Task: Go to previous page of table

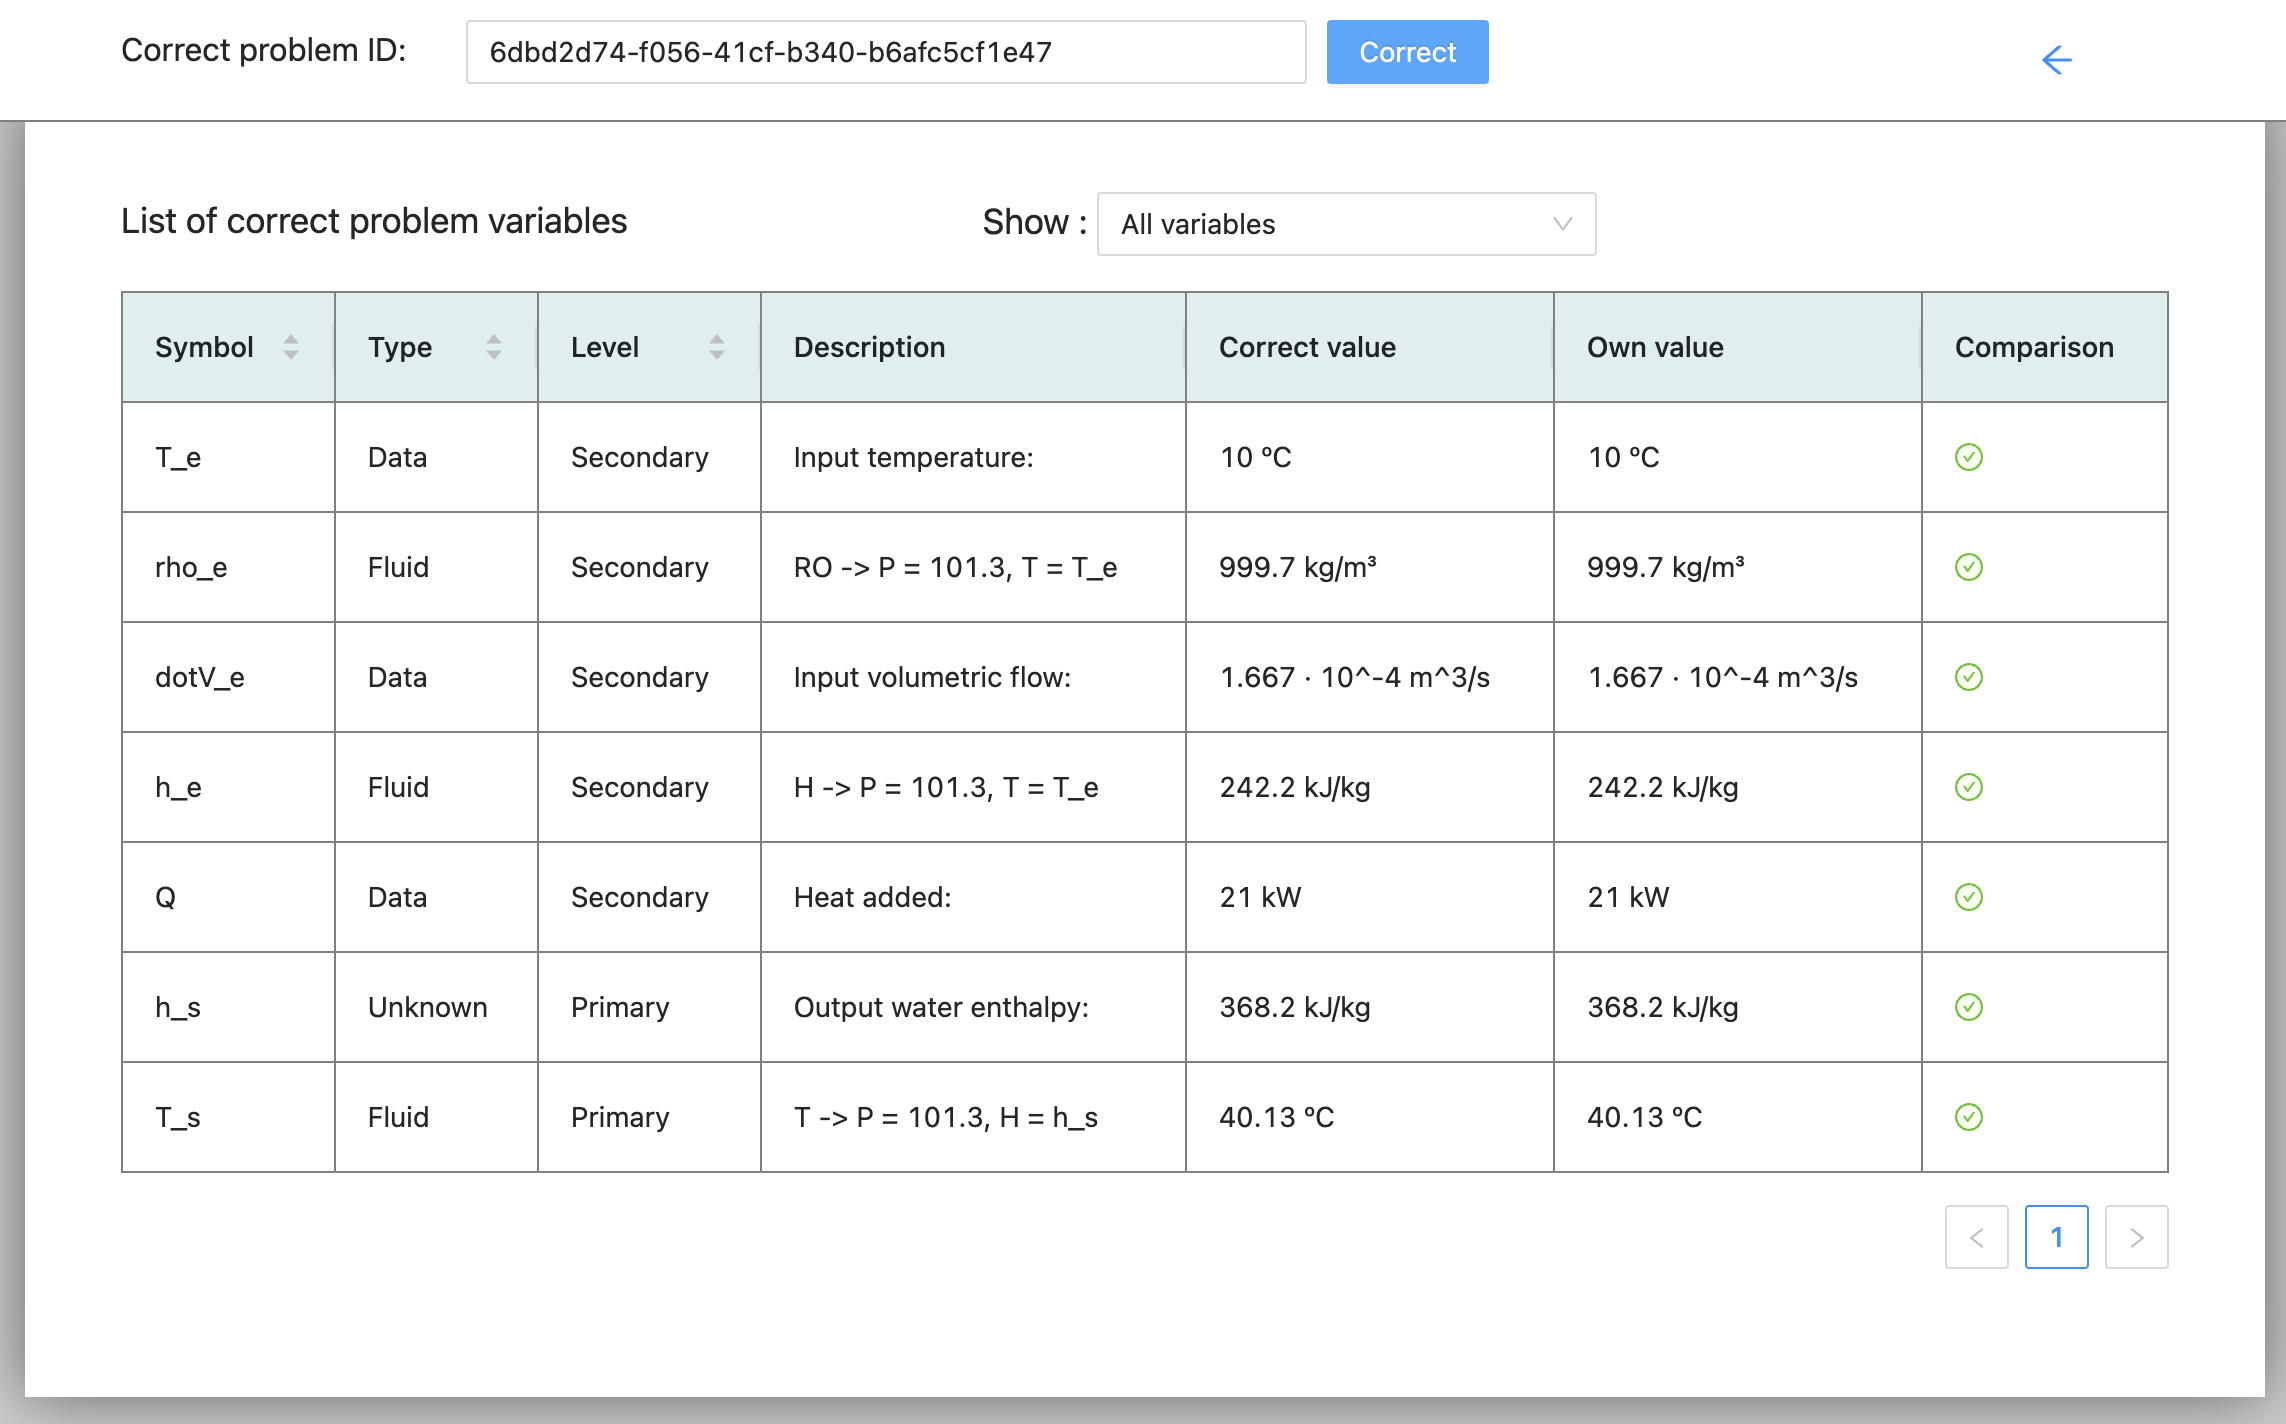Action: point(1976,1237)
